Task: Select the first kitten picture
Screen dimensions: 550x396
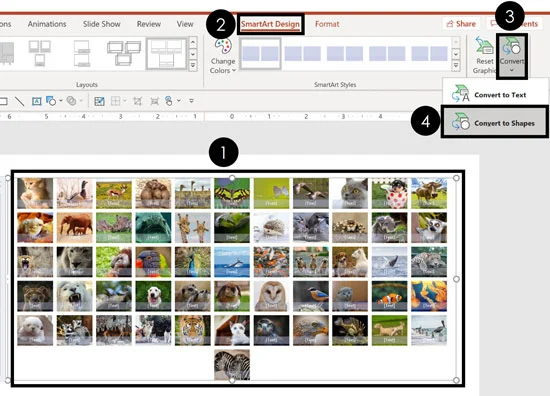Action: (35, 193)
